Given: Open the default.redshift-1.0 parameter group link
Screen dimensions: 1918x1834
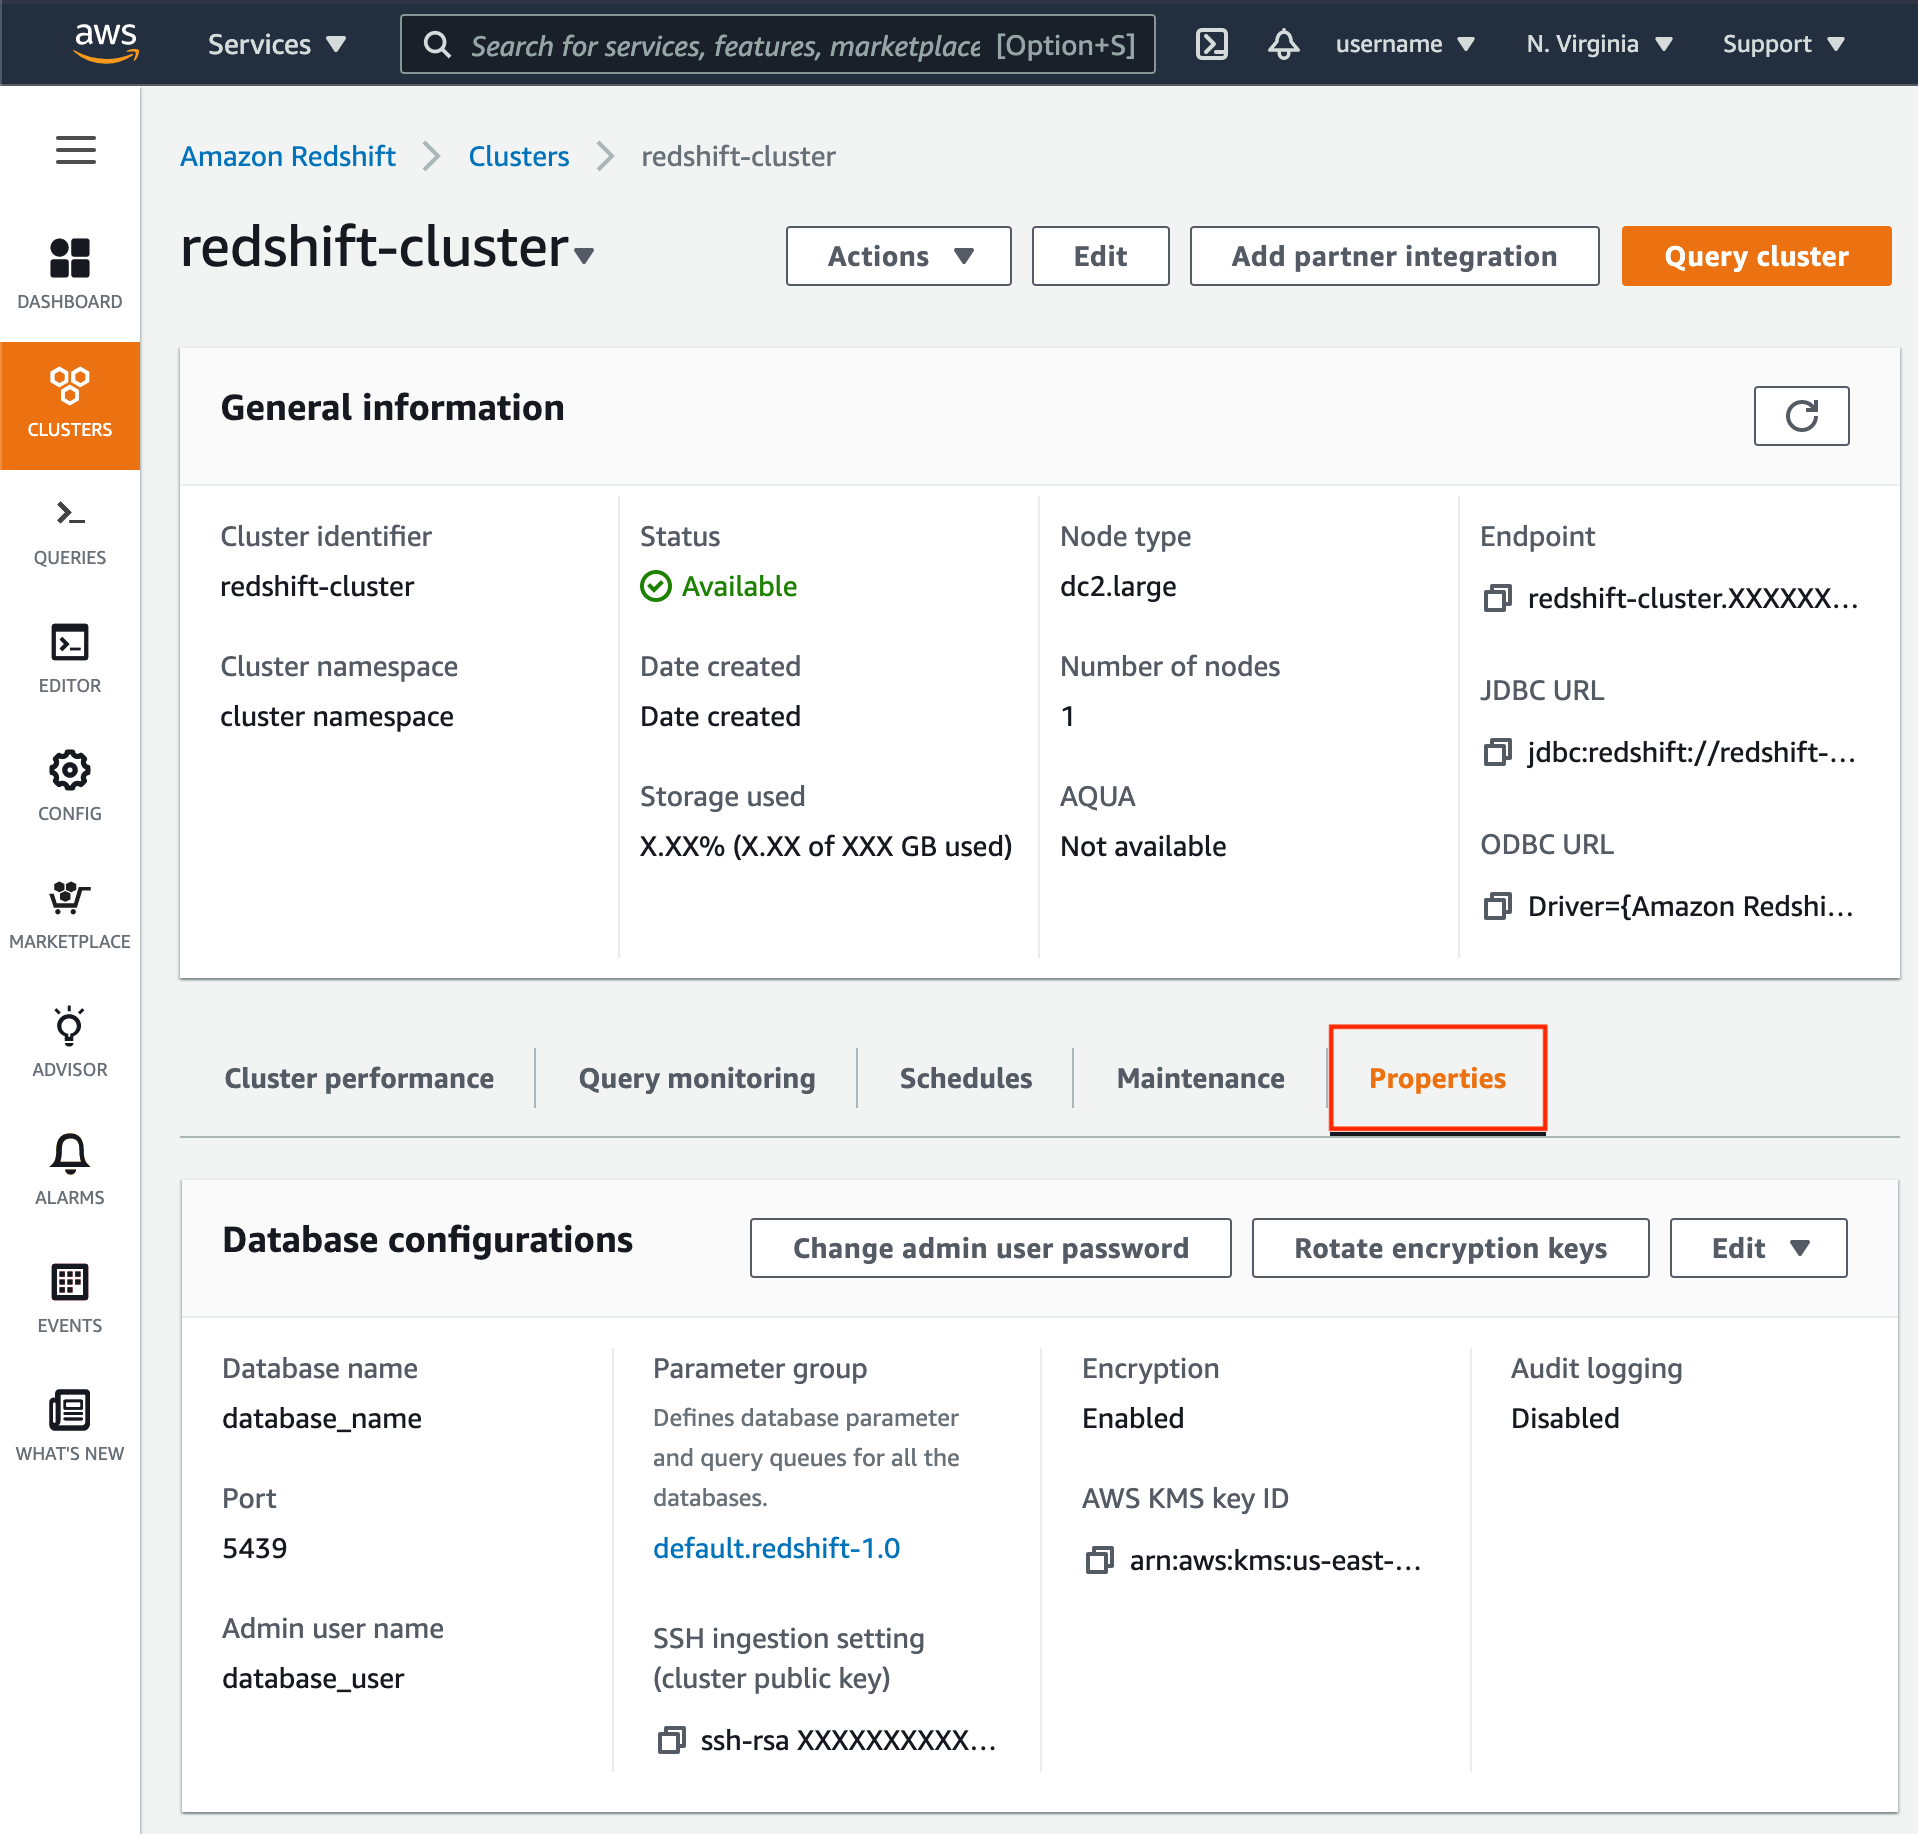Looking at the screenshot, I should click(776, 1548).
